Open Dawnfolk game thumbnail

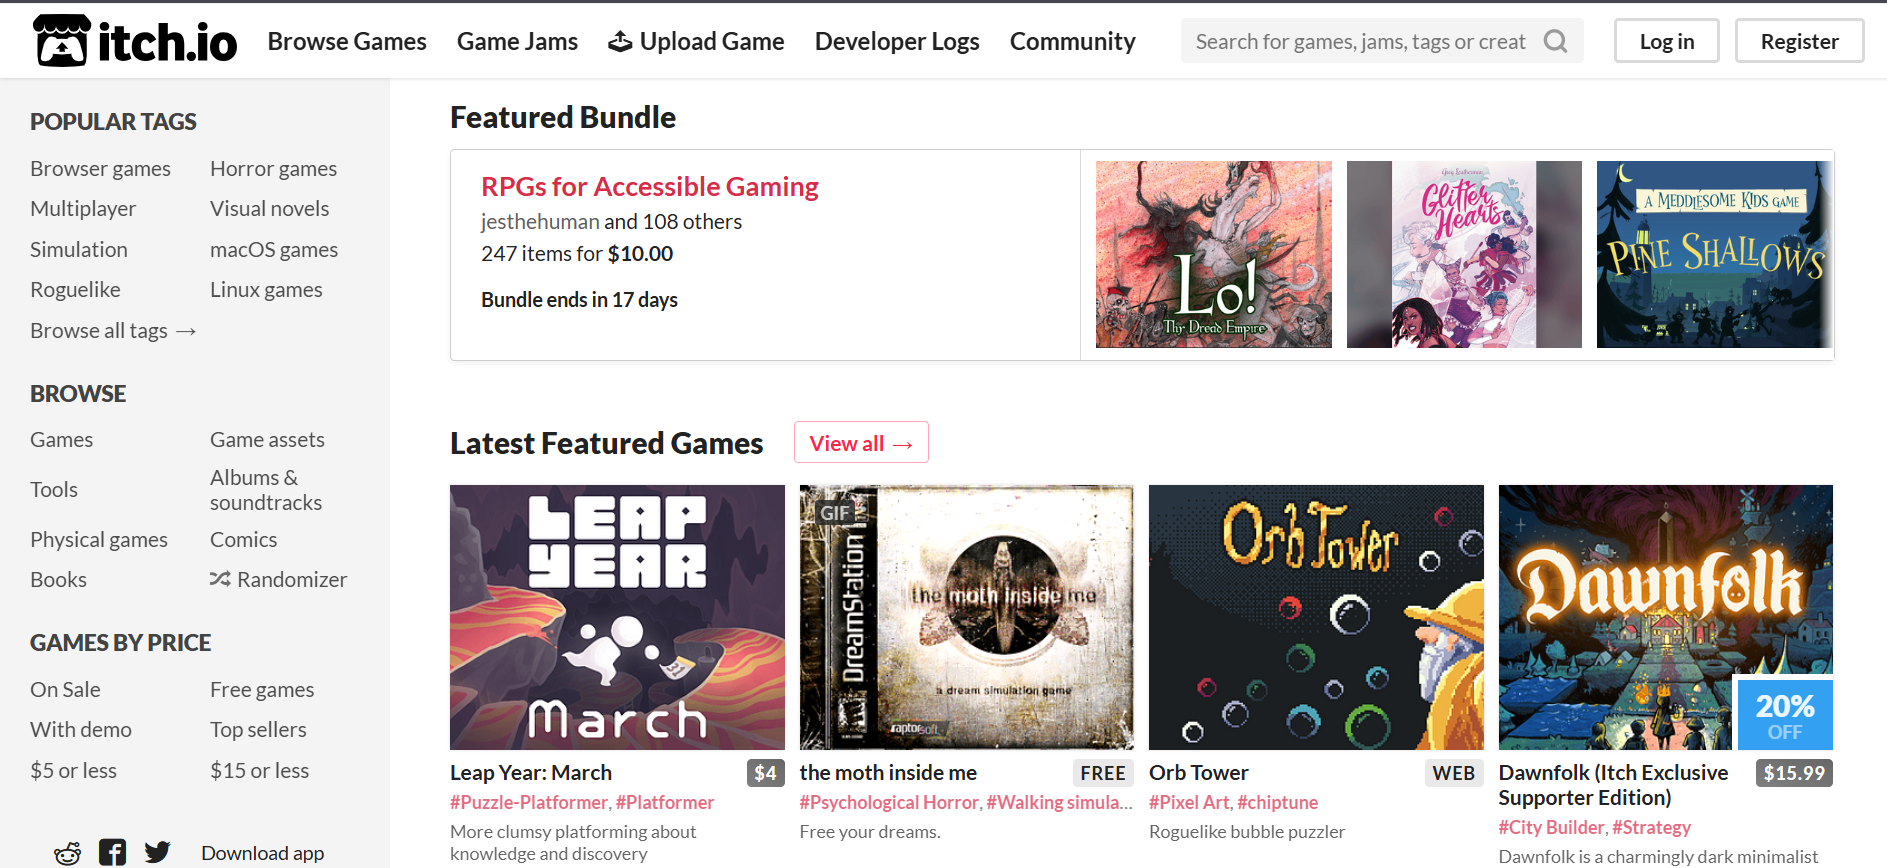[x=1666, y=617]
